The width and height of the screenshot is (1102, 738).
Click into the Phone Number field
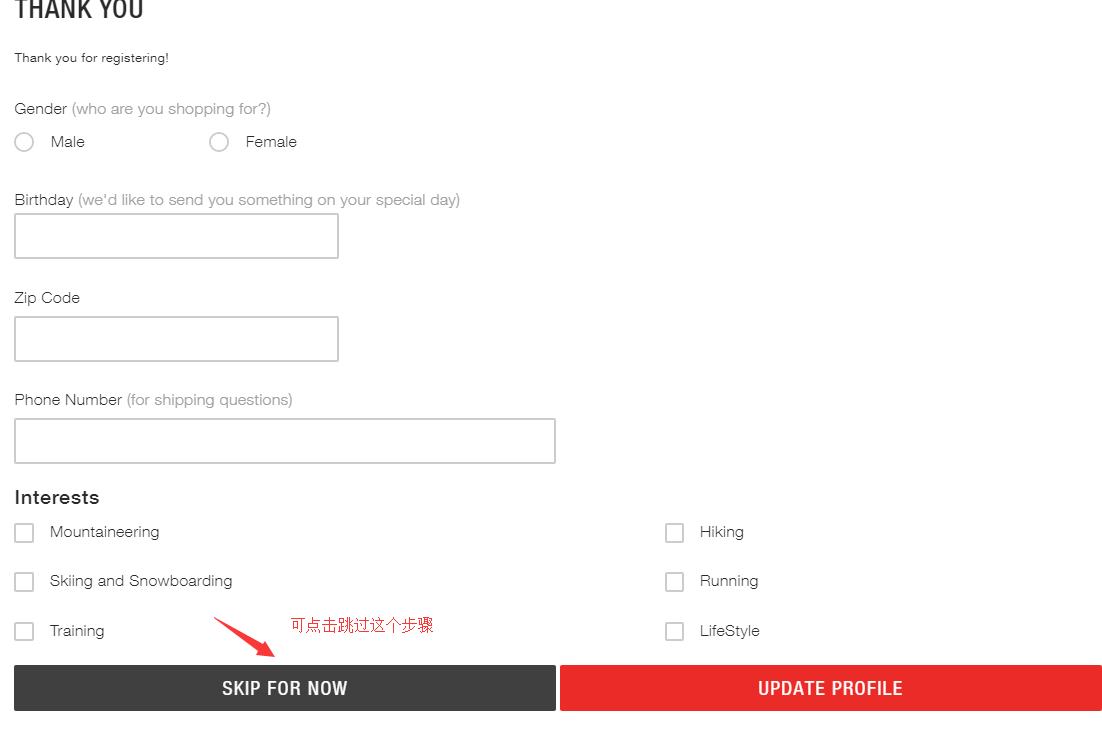[284, 441]
